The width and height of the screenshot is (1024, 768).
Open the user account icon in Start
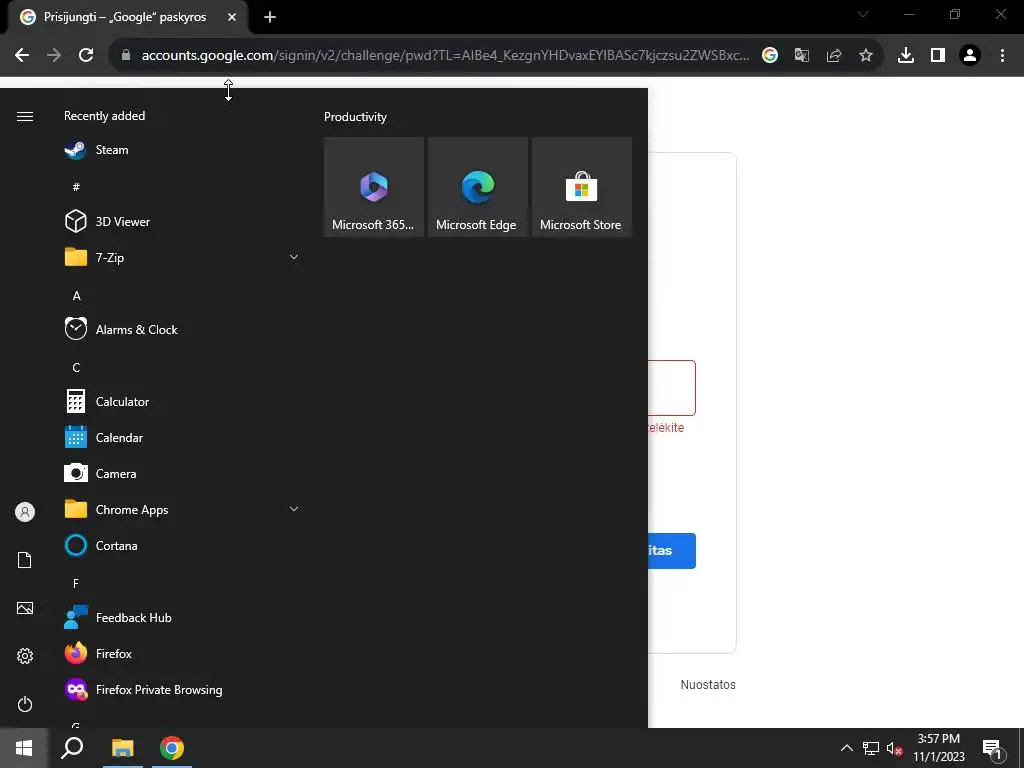point(25,512)
